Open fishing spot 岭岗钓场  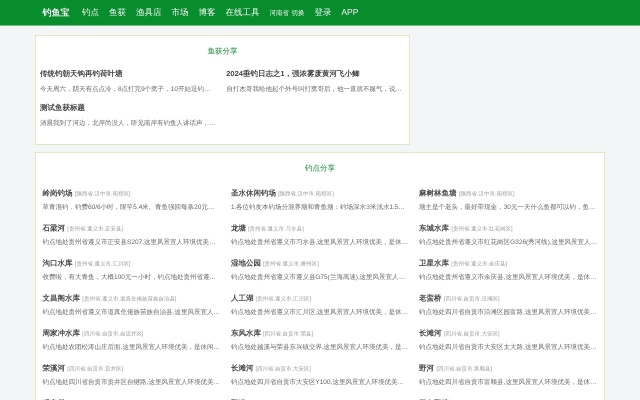pyautogui.click(x=57, y=193)
